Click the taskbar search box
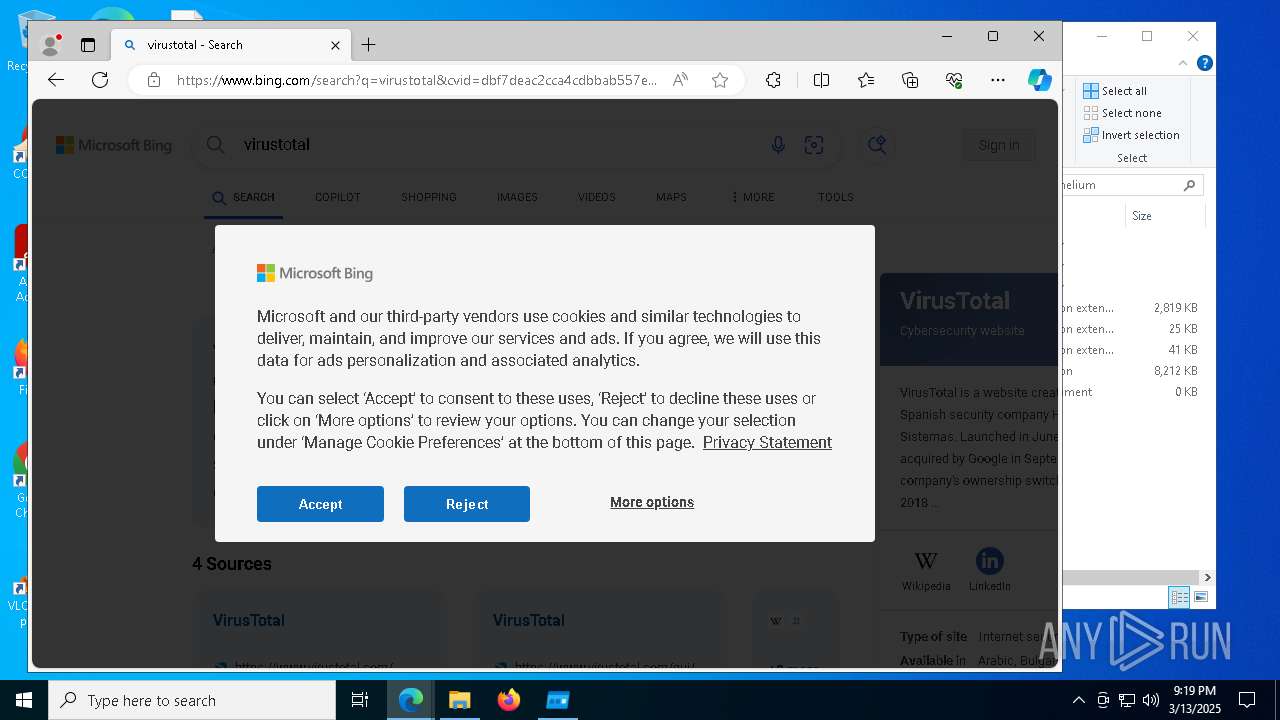1280x720 pixels. [x=192, y=700]
